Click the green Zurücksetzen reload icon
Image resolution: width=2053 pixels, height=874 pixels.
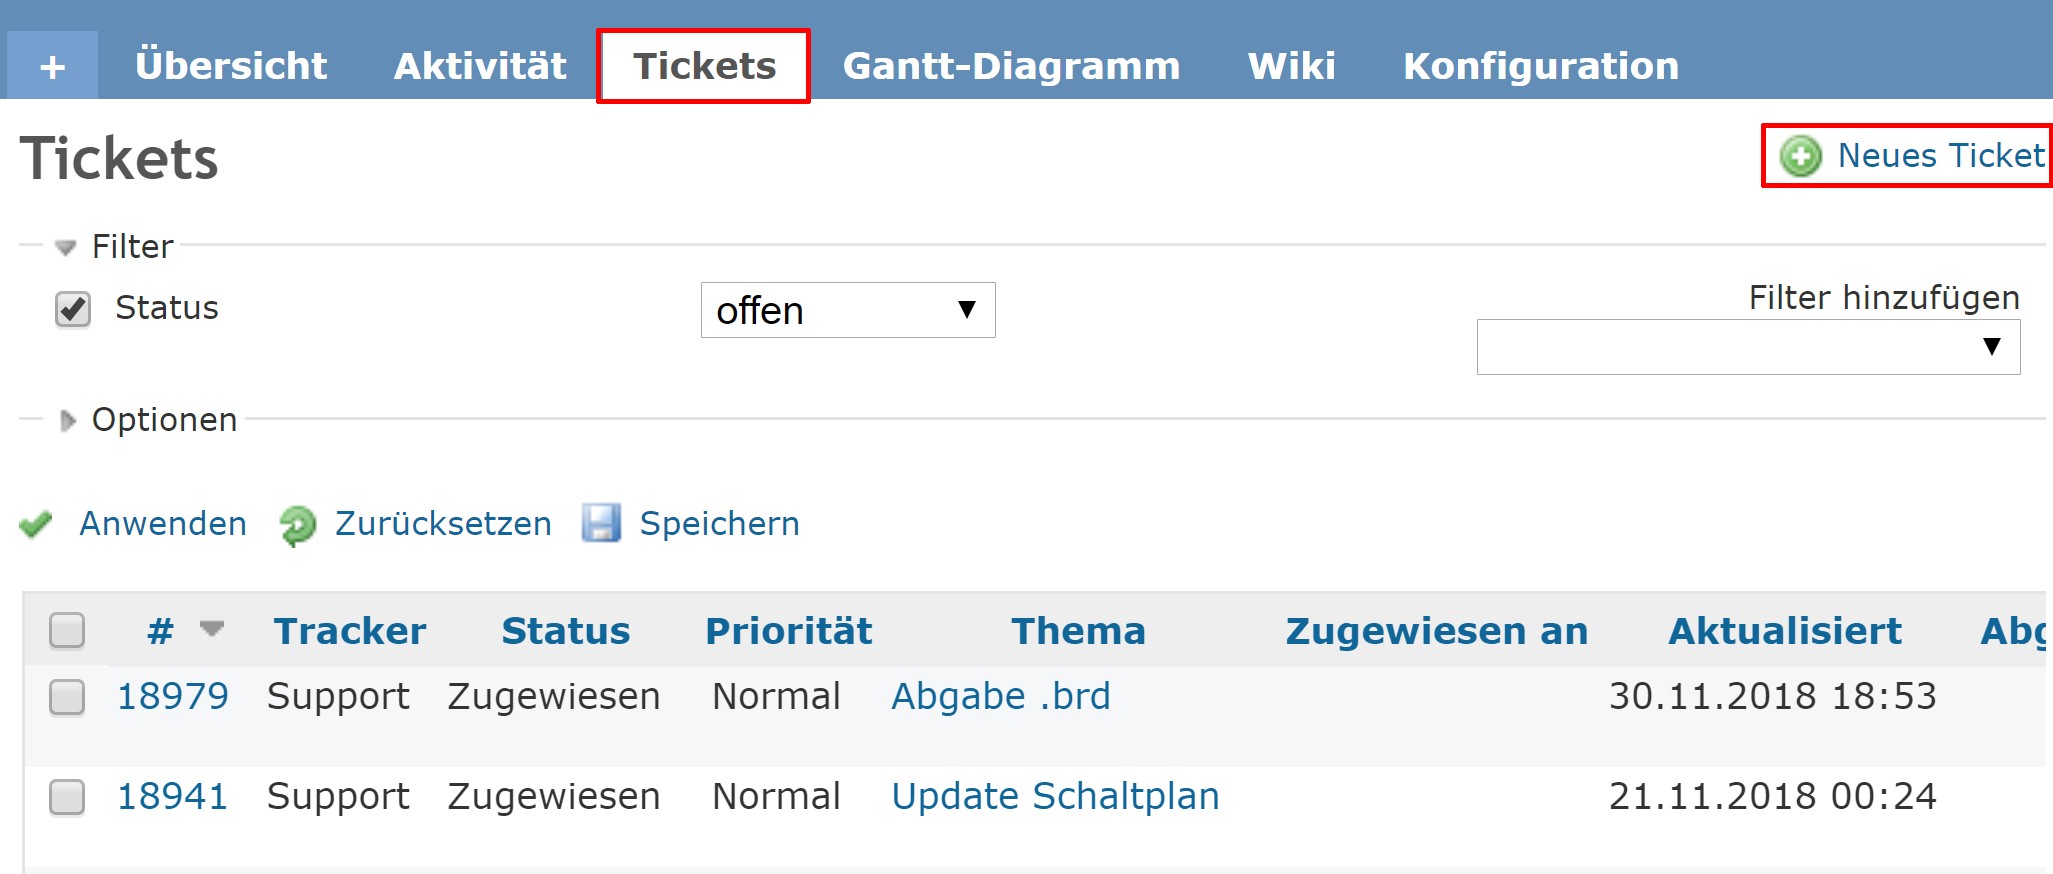pyautogui.click(x=297, y=525)
